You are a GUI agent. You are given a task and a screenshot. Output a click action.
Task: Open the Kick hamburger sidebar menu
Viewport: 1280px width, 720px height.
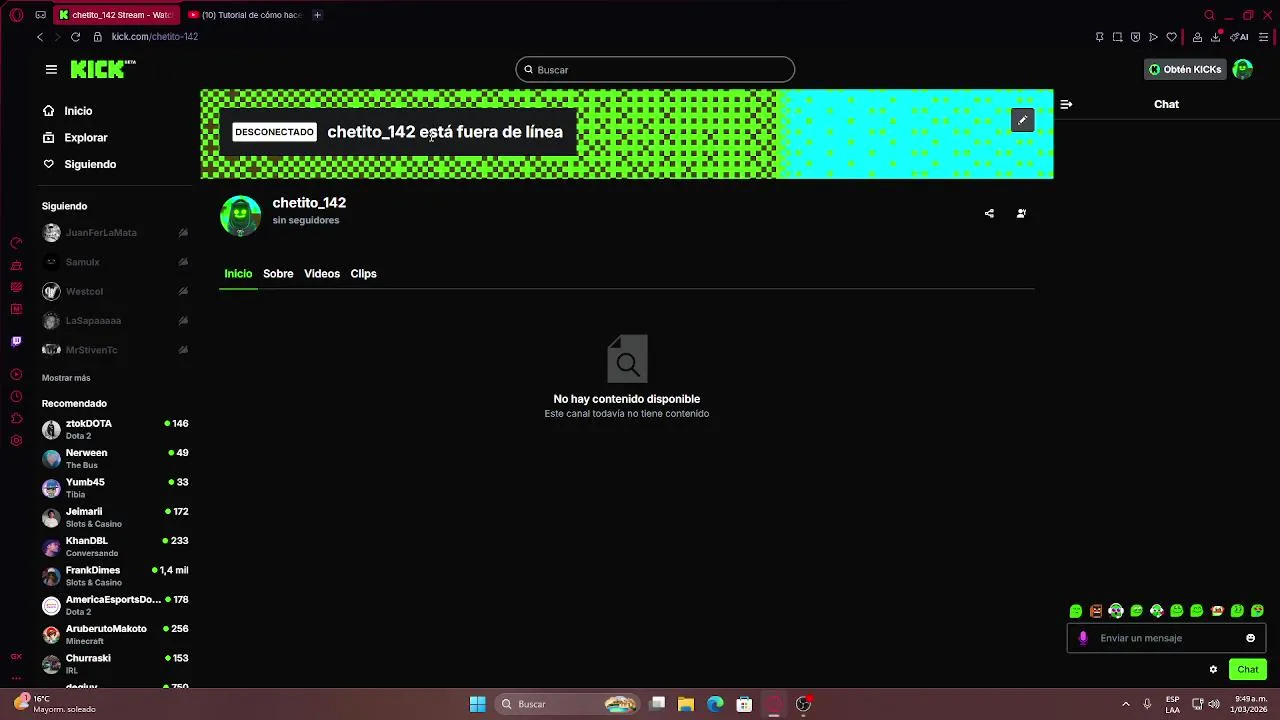(x=51, y=69)
